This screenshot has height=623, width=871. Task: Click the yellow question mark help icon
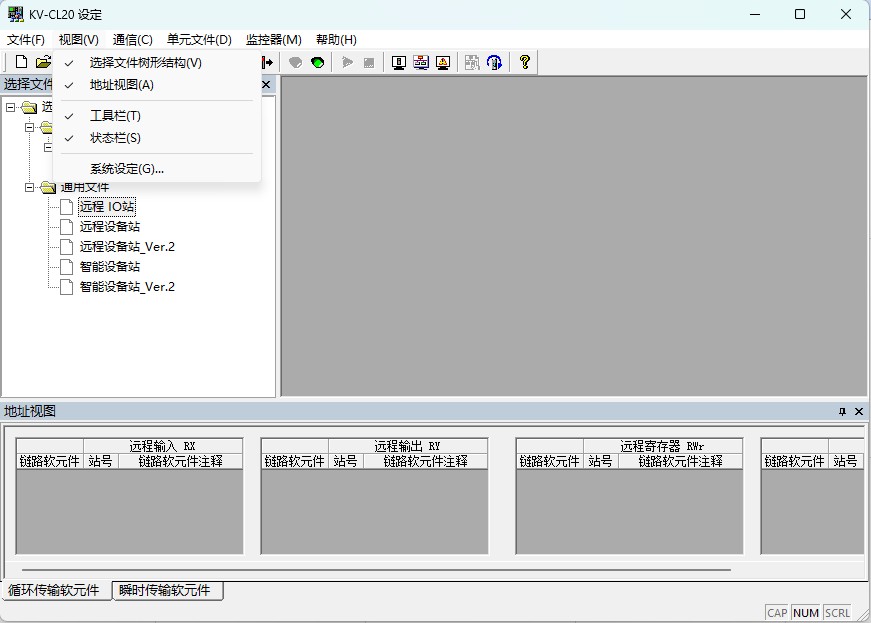[x=524, y=62]
